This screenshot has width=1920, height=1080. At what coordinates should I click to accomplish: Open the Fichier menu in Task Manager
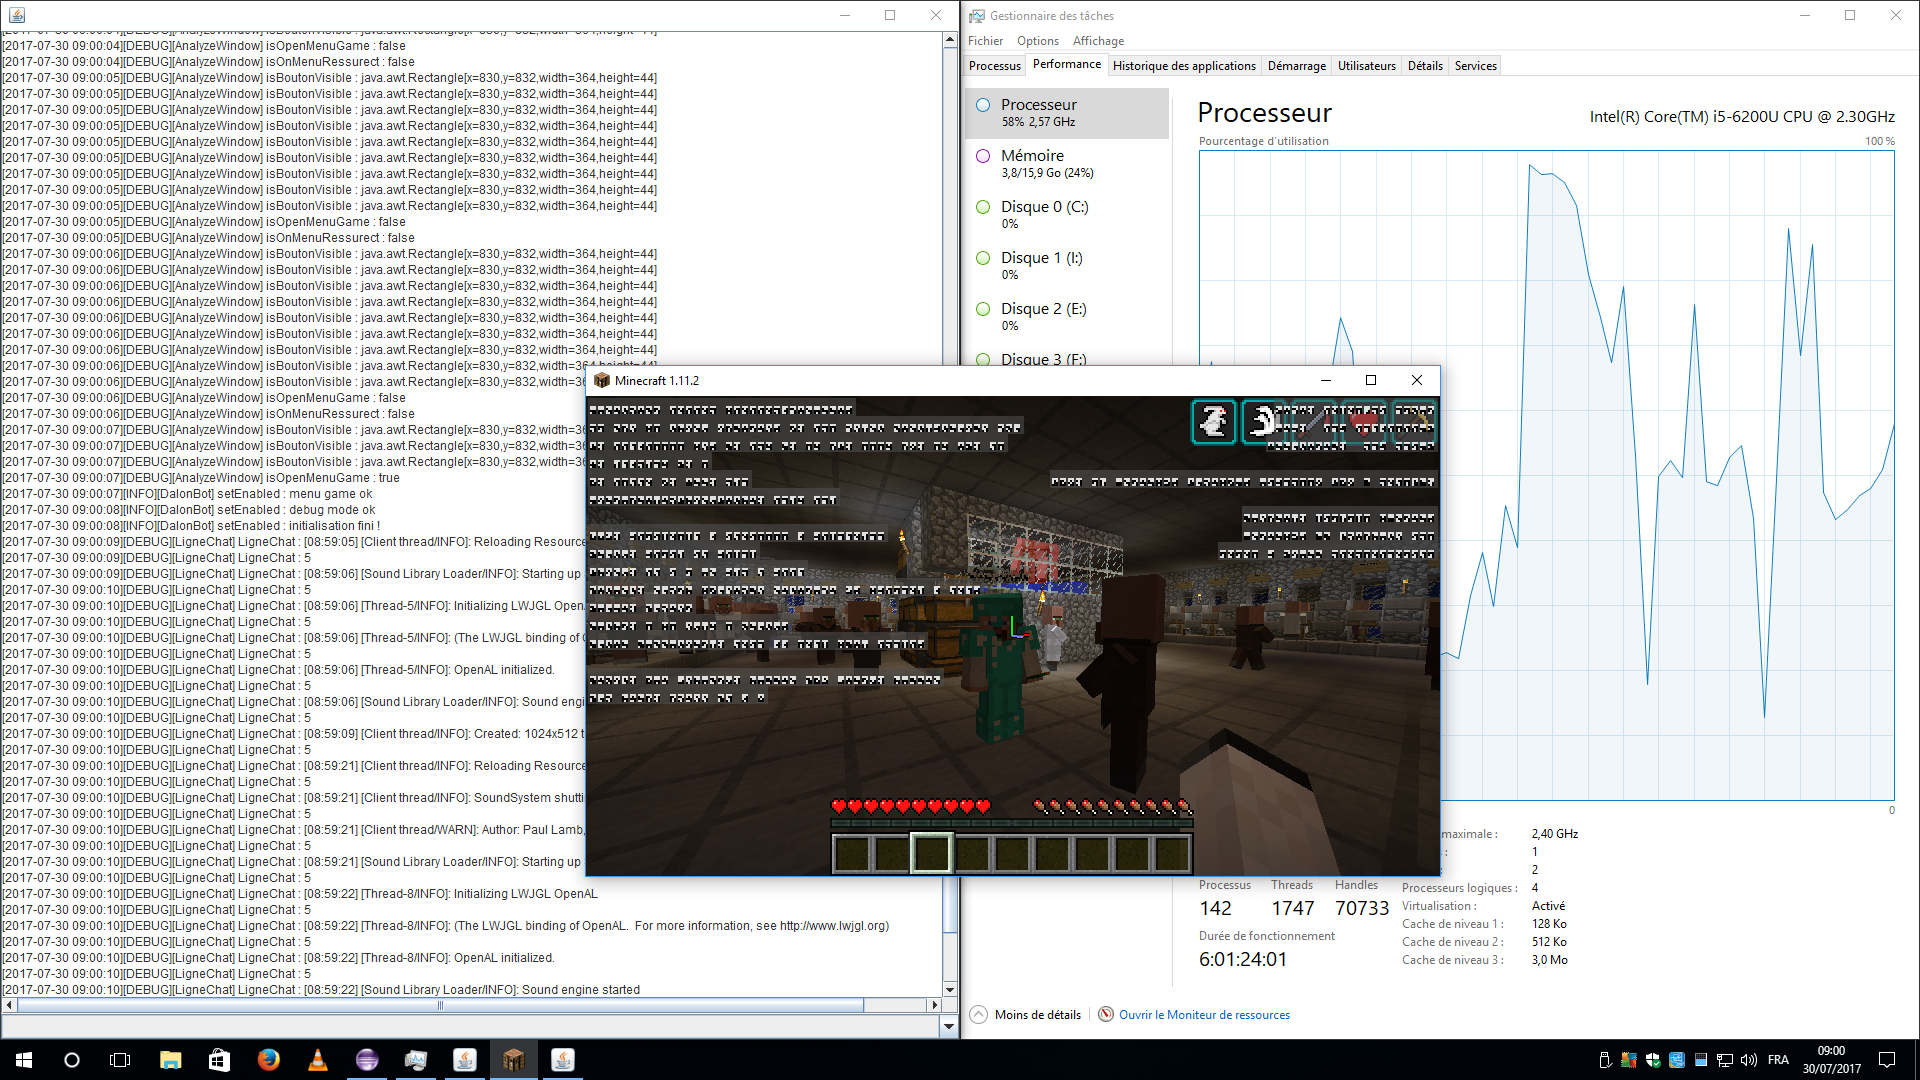coord(985,41)
